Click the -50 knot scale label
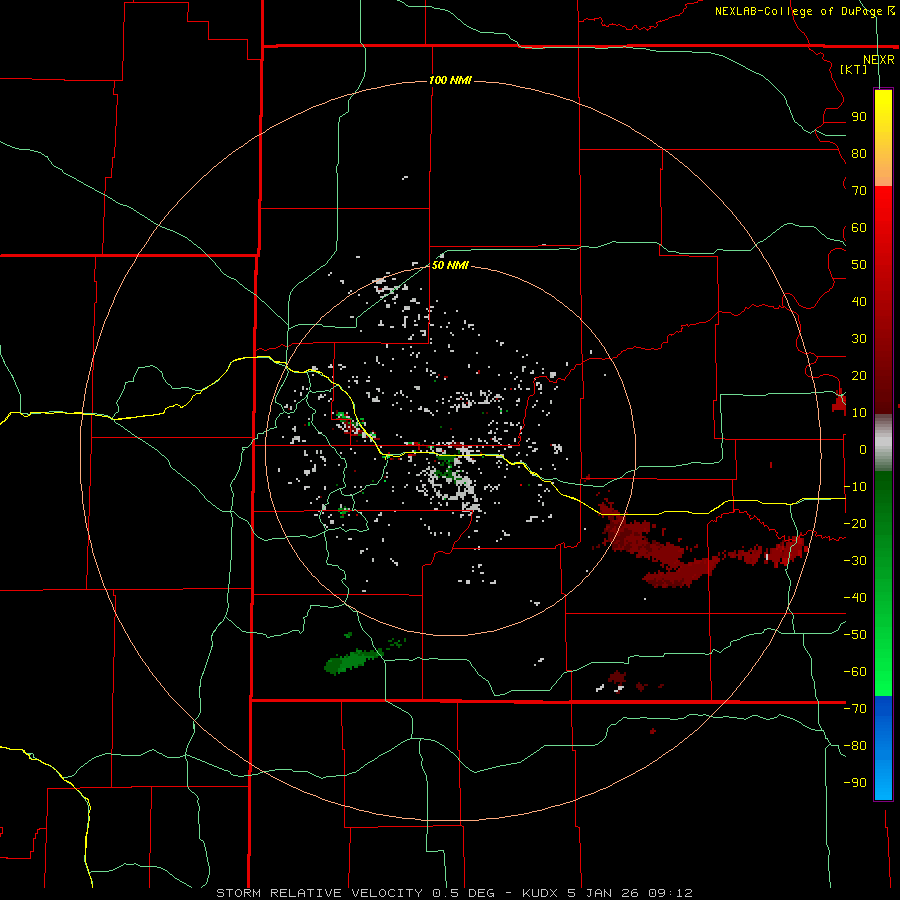900x900 pixels. click(855, 635)
